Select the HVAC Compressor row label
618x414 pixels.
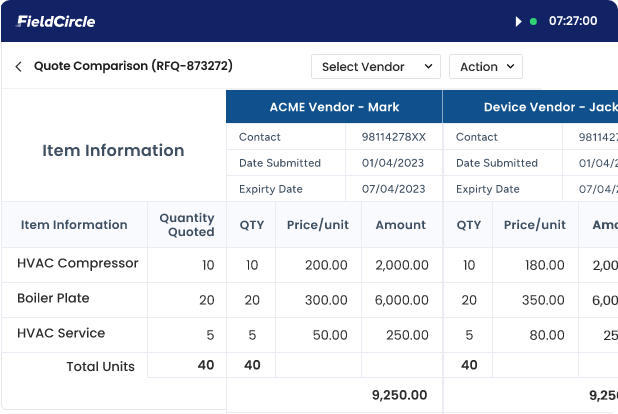(x=78, y=263)
